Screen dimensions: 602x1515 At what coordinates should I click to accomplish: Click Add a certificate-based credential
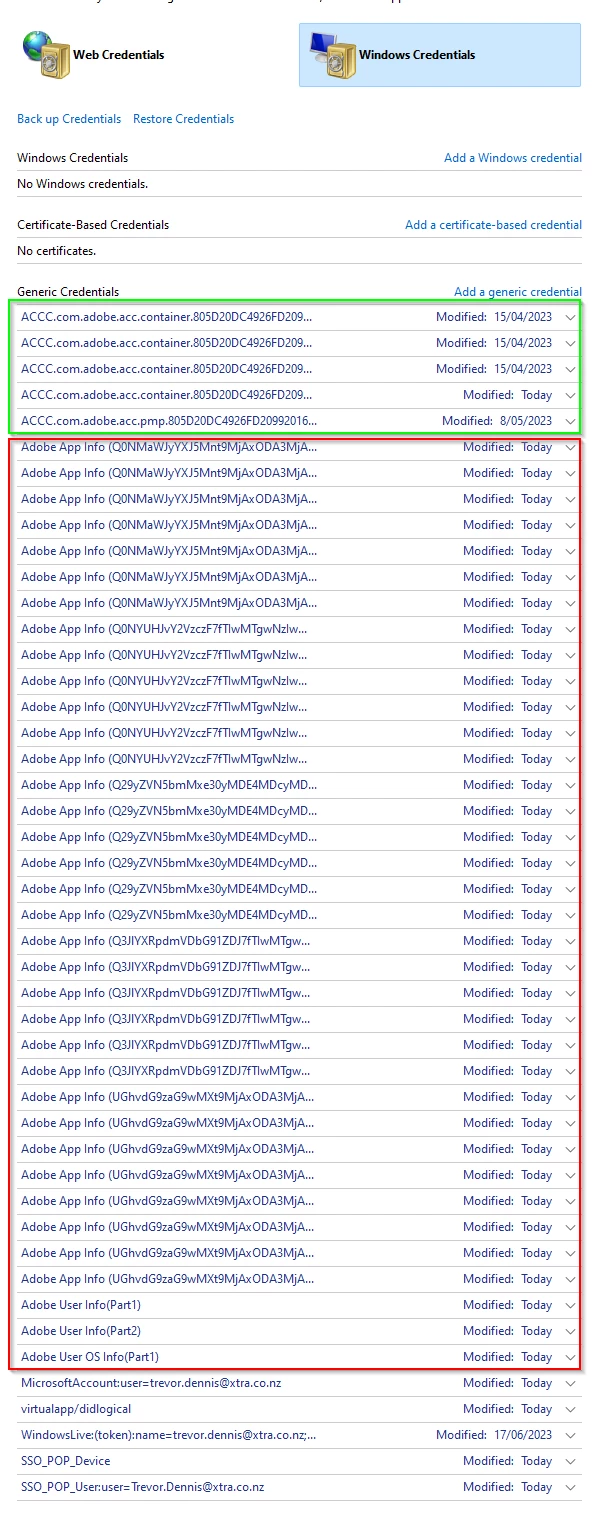tap(493, 225)
